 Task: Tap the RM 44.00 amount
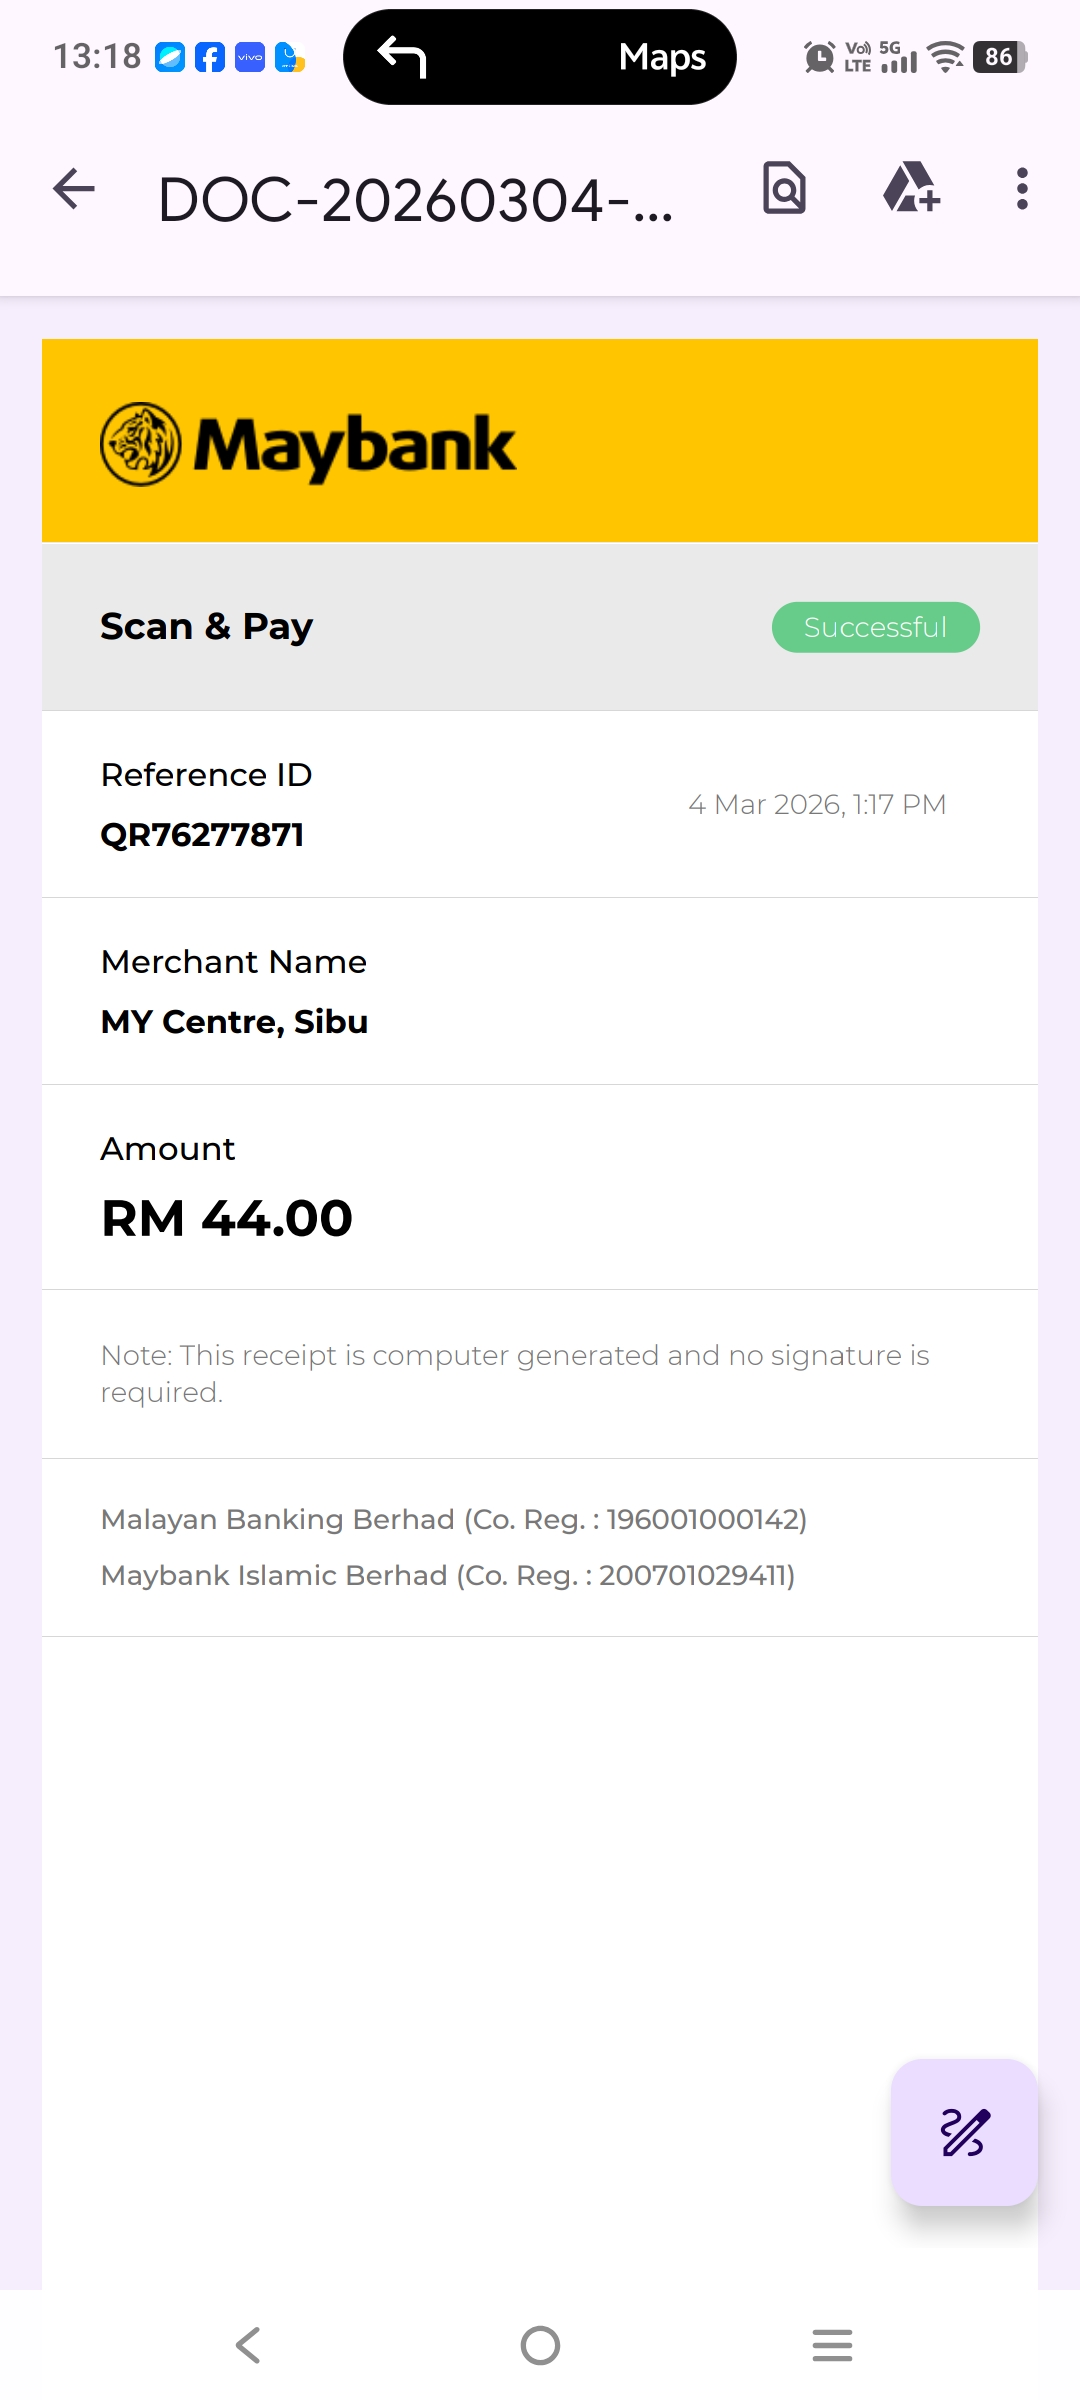(227, 1218)
